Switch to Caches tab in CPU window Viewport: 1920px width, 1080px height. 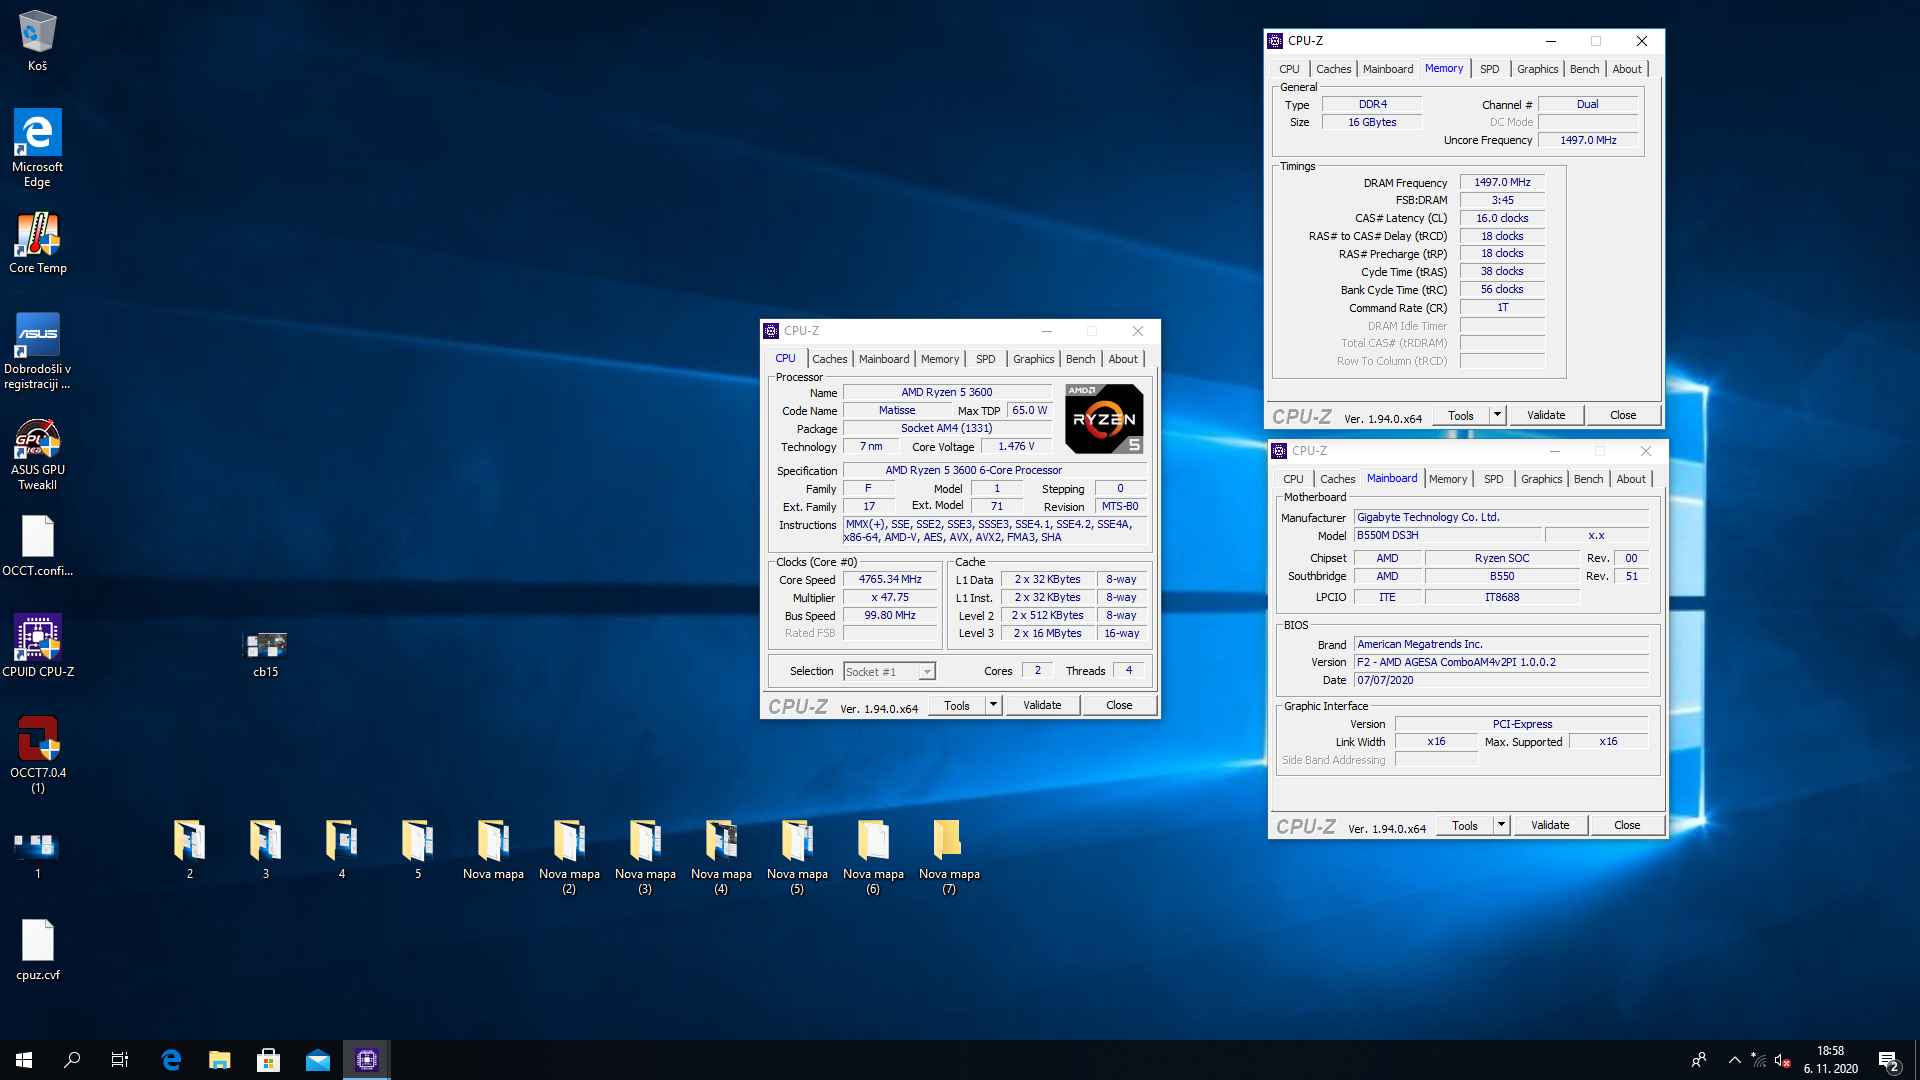click(x=829, y=359)
